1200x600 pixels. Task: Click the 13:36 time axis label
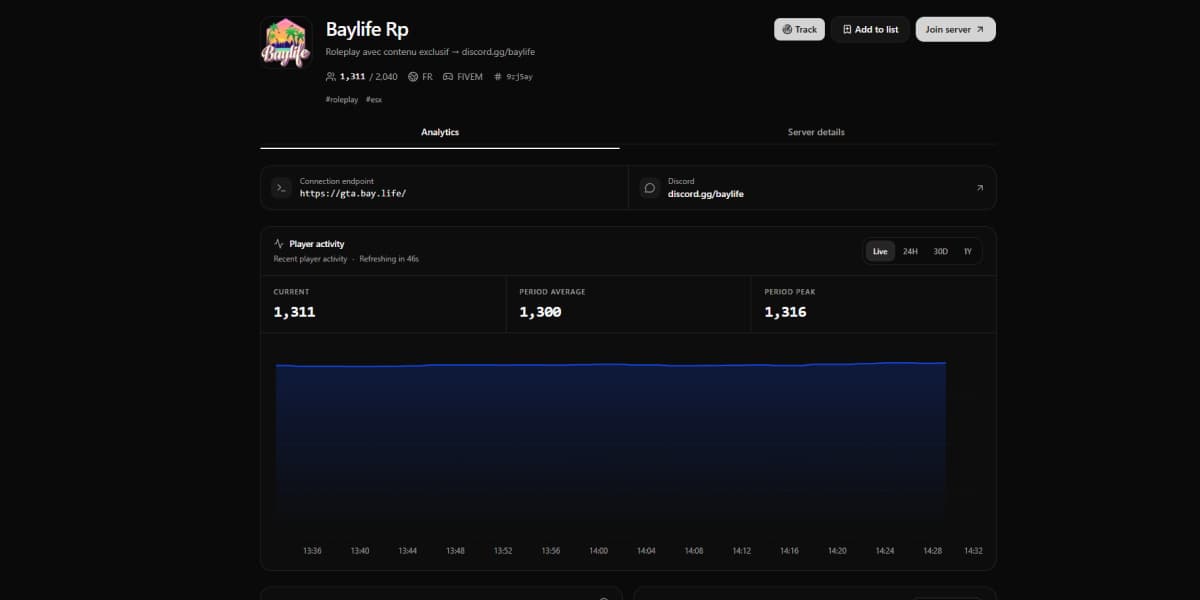coord(312,551)
